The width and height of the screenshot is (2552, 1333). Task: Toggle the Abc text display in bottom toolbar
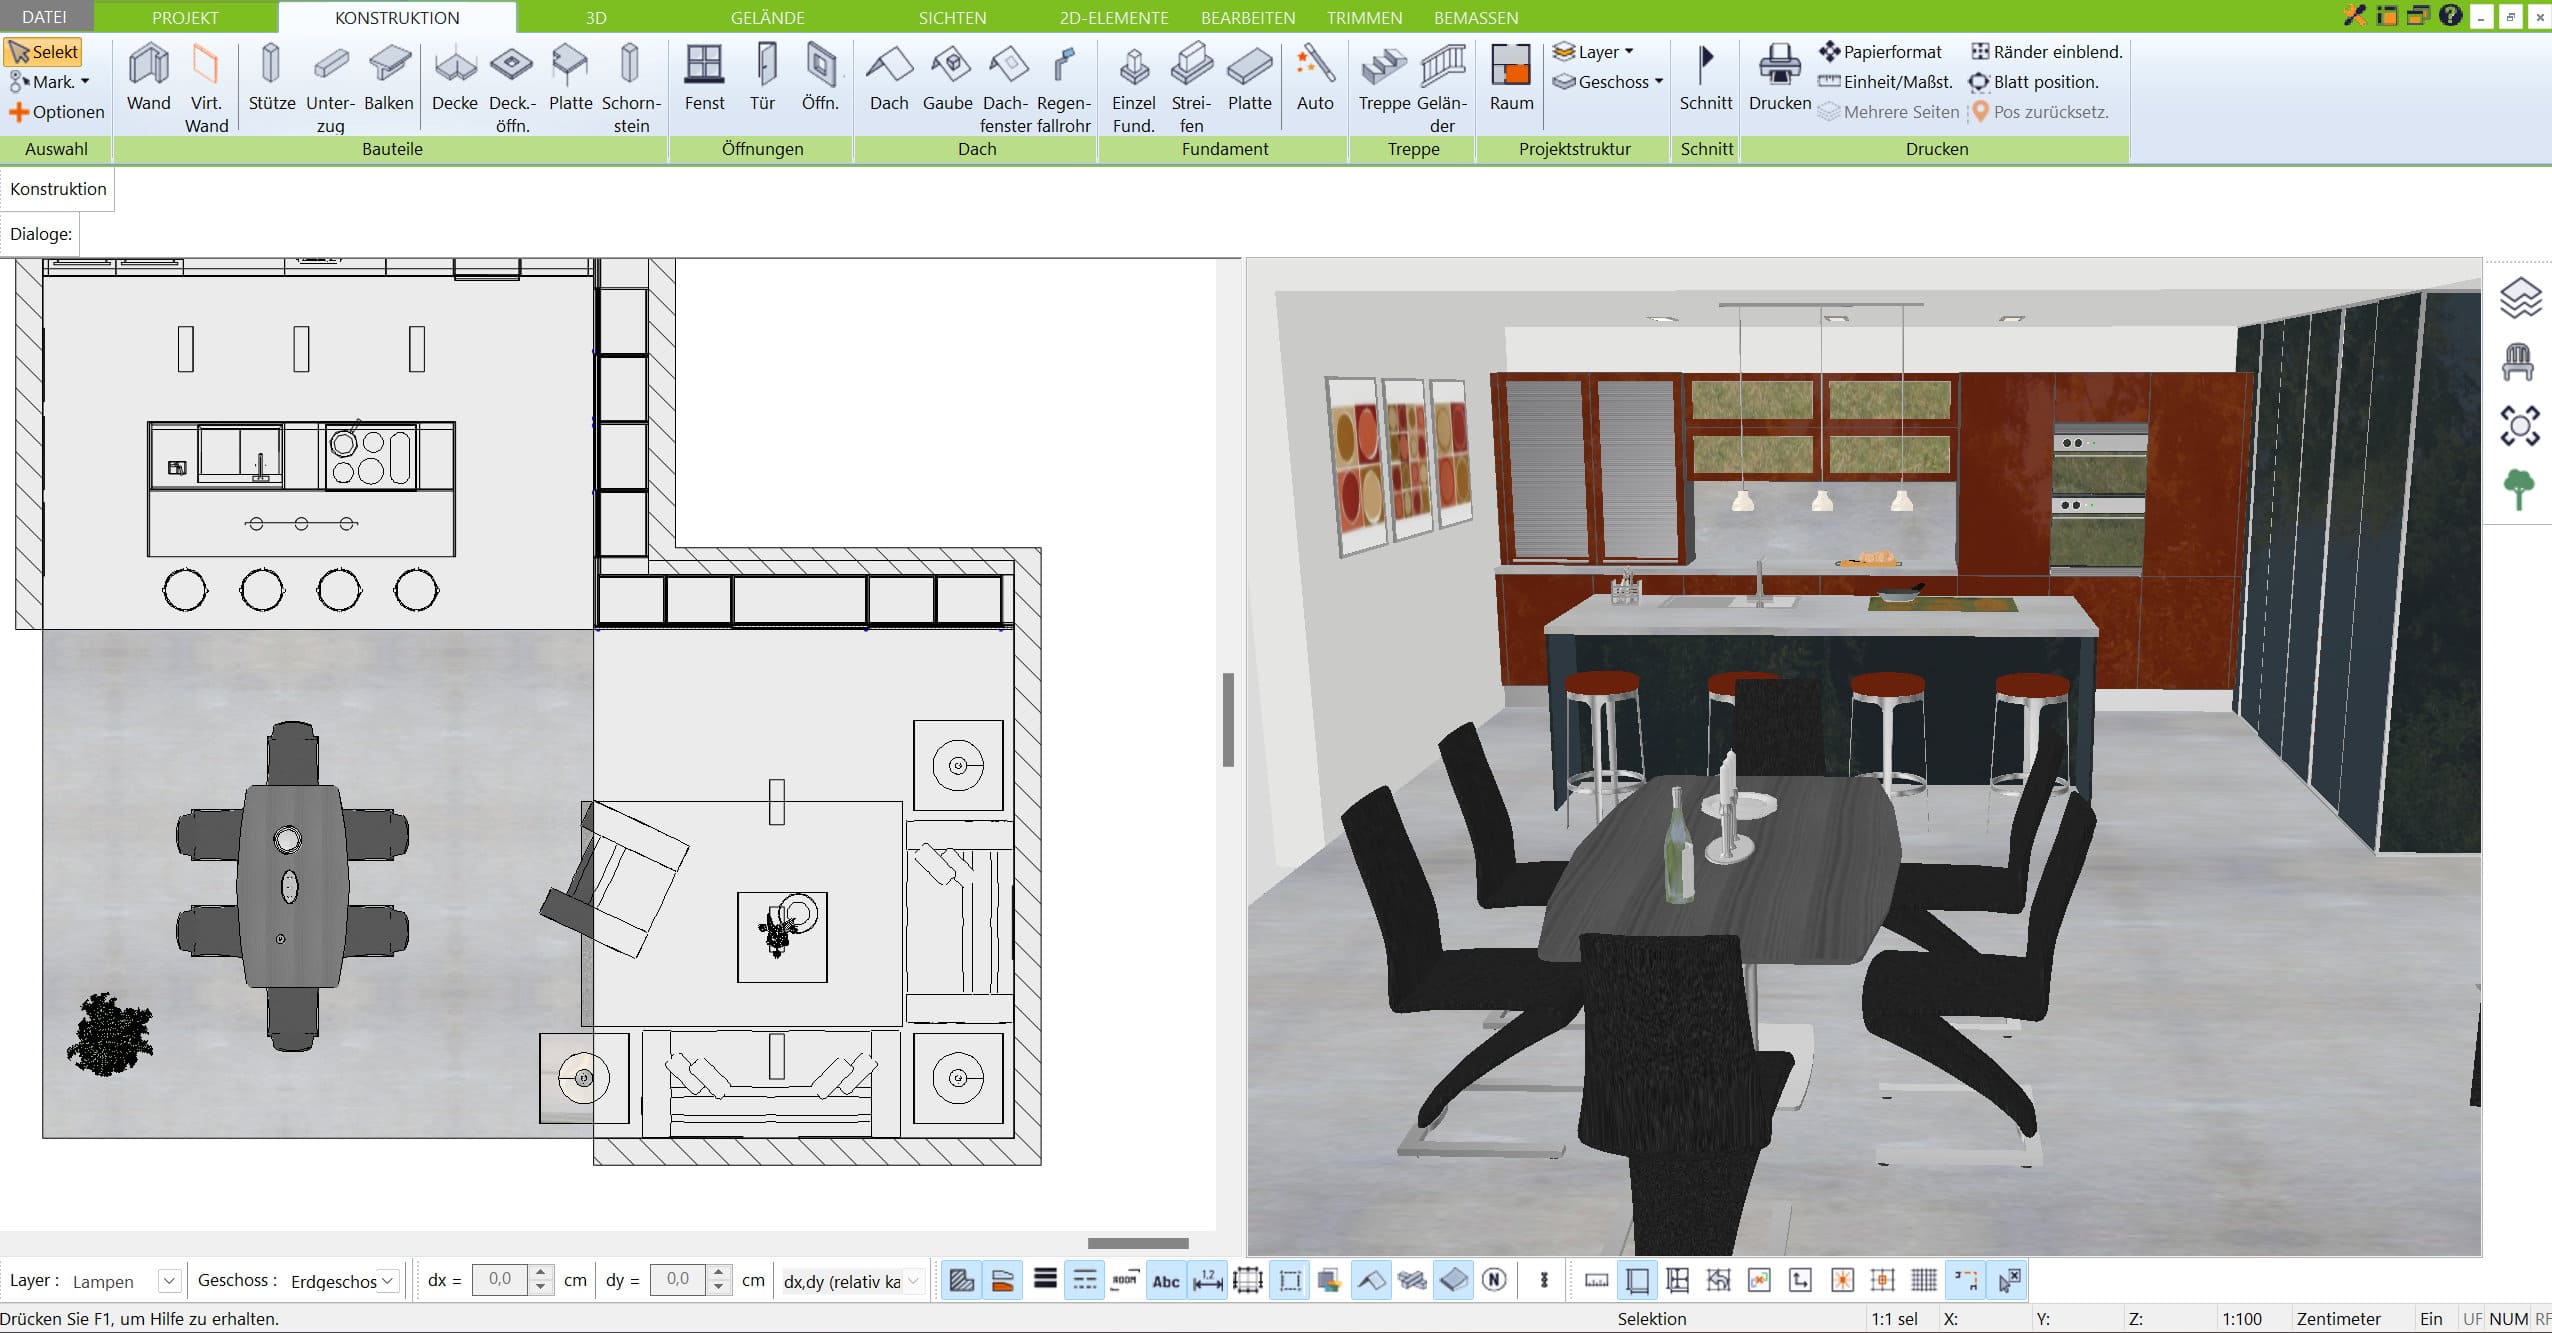pos(1166,1280)
